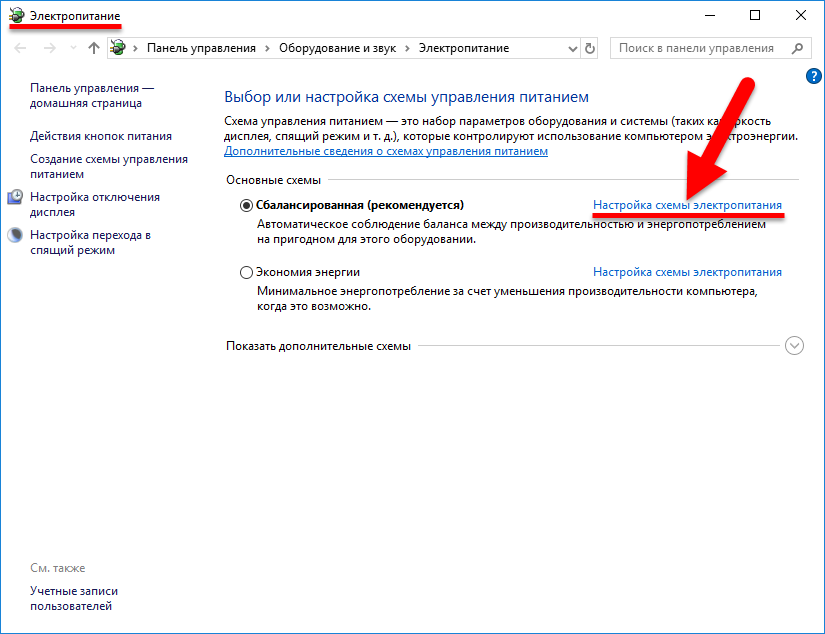This screenshot has width=825, height=634.
Task: Expand the chevron before Панель управления
Action: click(x=135, y=48)
